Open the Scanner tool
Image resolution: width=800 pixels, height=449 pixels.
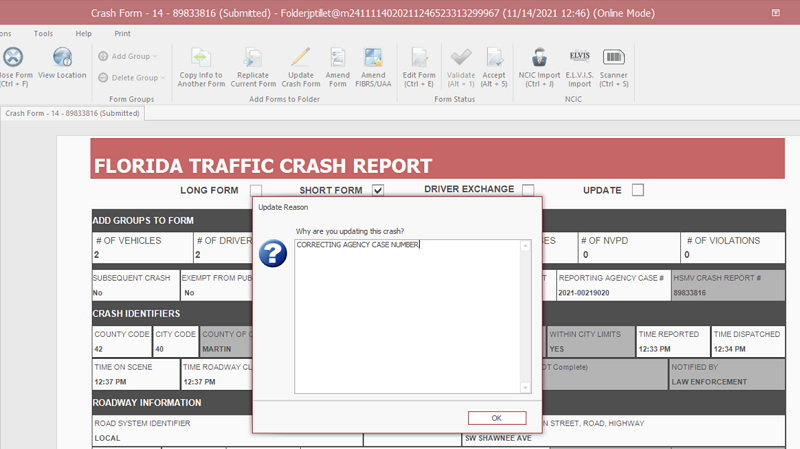(x=614, y=58)
